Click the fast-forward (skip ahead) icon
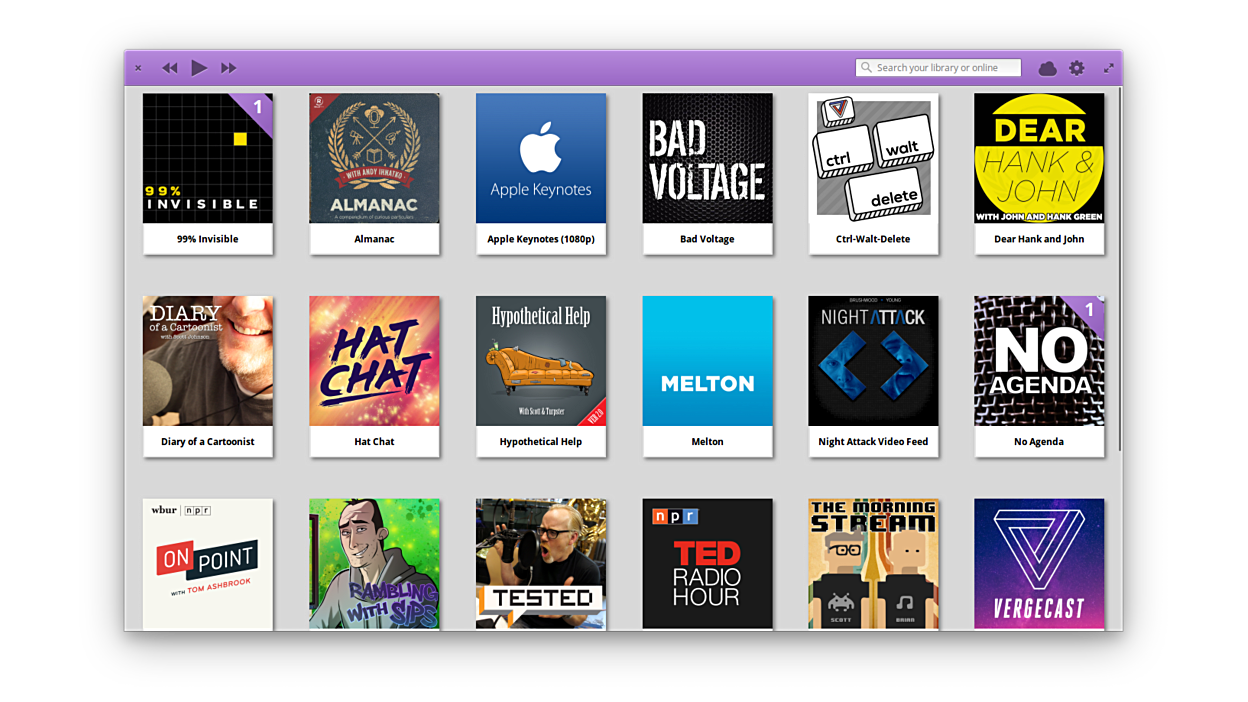This screenshot has width=1248, height=702. [x=229, y=68]
